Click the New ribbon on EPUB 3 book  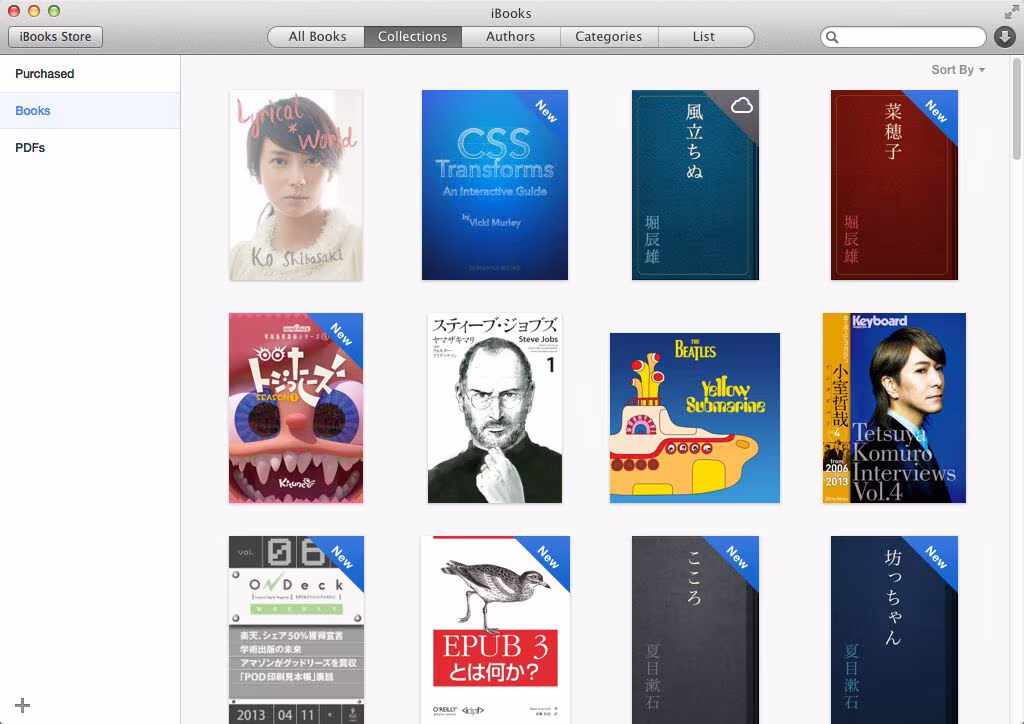(549, 558)
